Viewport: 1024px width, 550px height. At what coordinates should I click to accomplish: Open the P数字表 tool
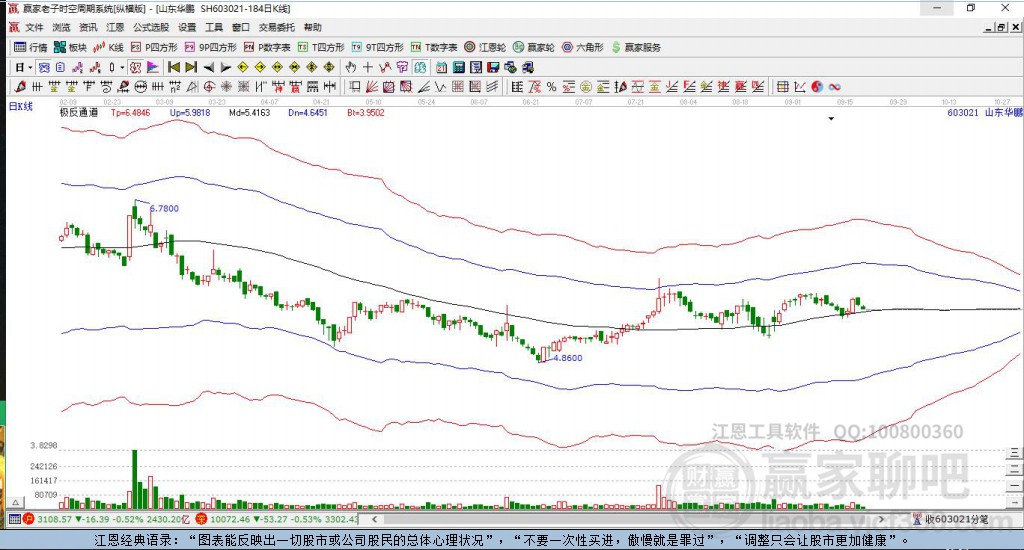point(267,47)
